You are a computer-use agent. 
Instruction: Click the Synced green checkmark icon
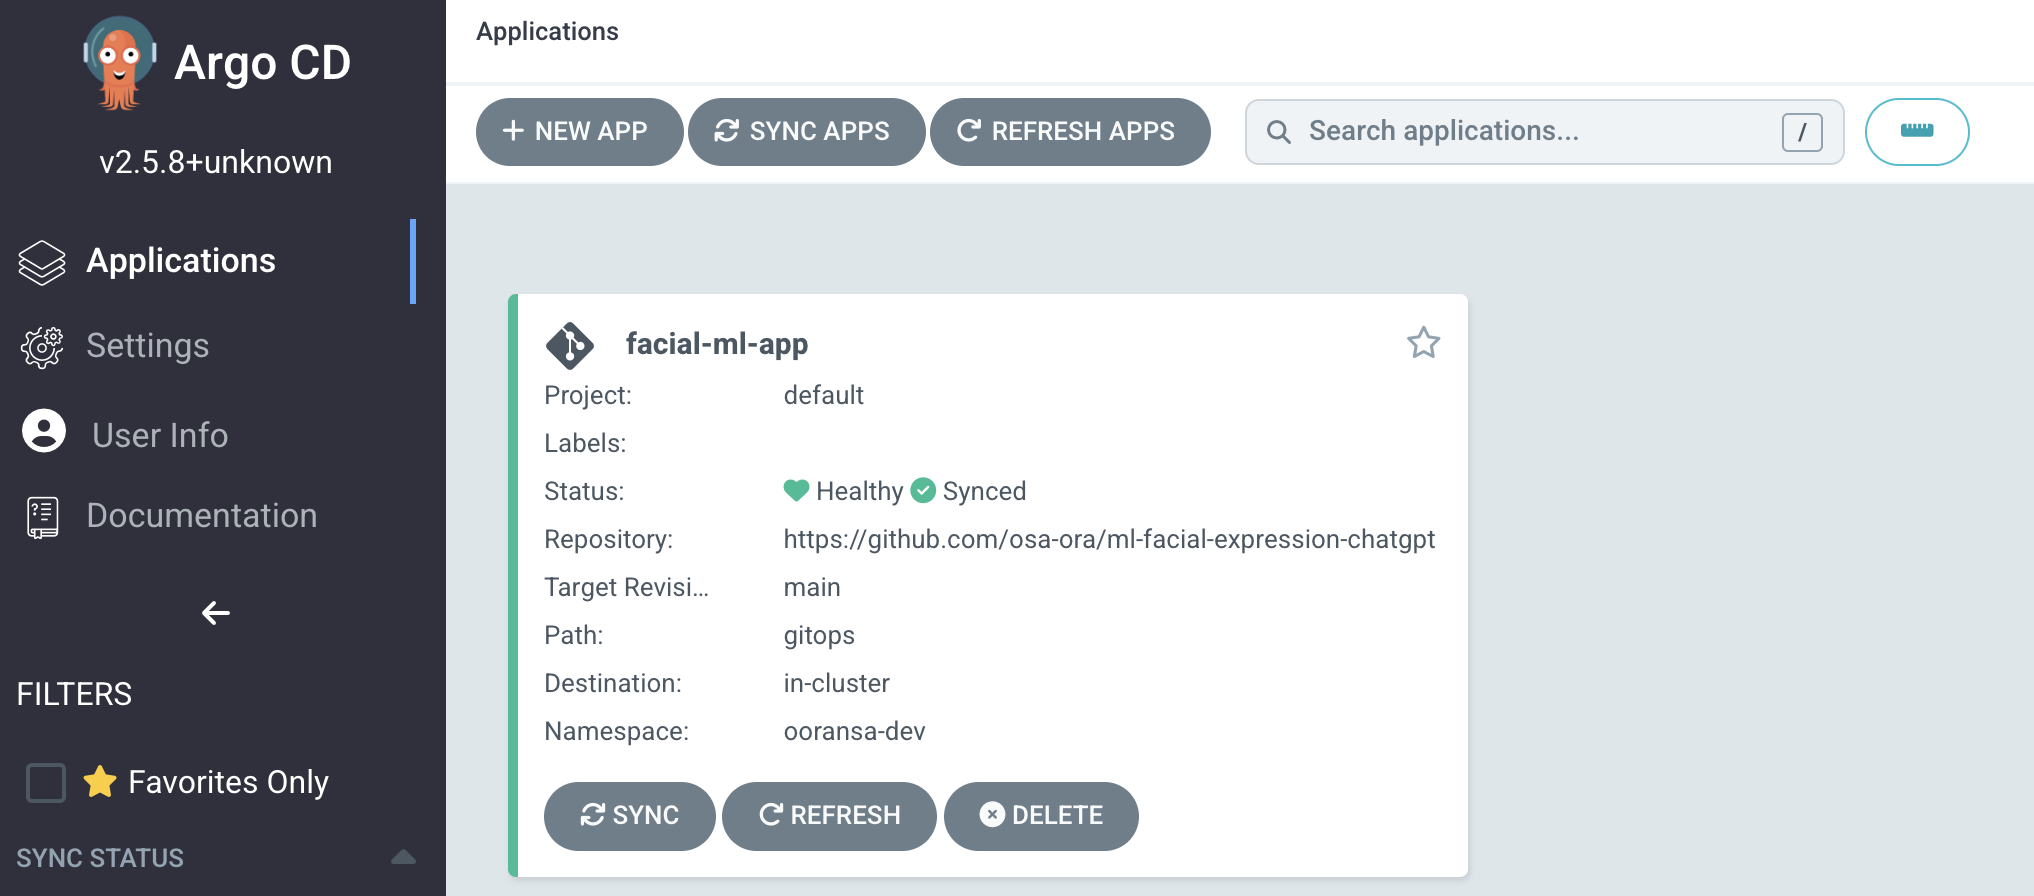pyautogui.click(x=923, y=490)
